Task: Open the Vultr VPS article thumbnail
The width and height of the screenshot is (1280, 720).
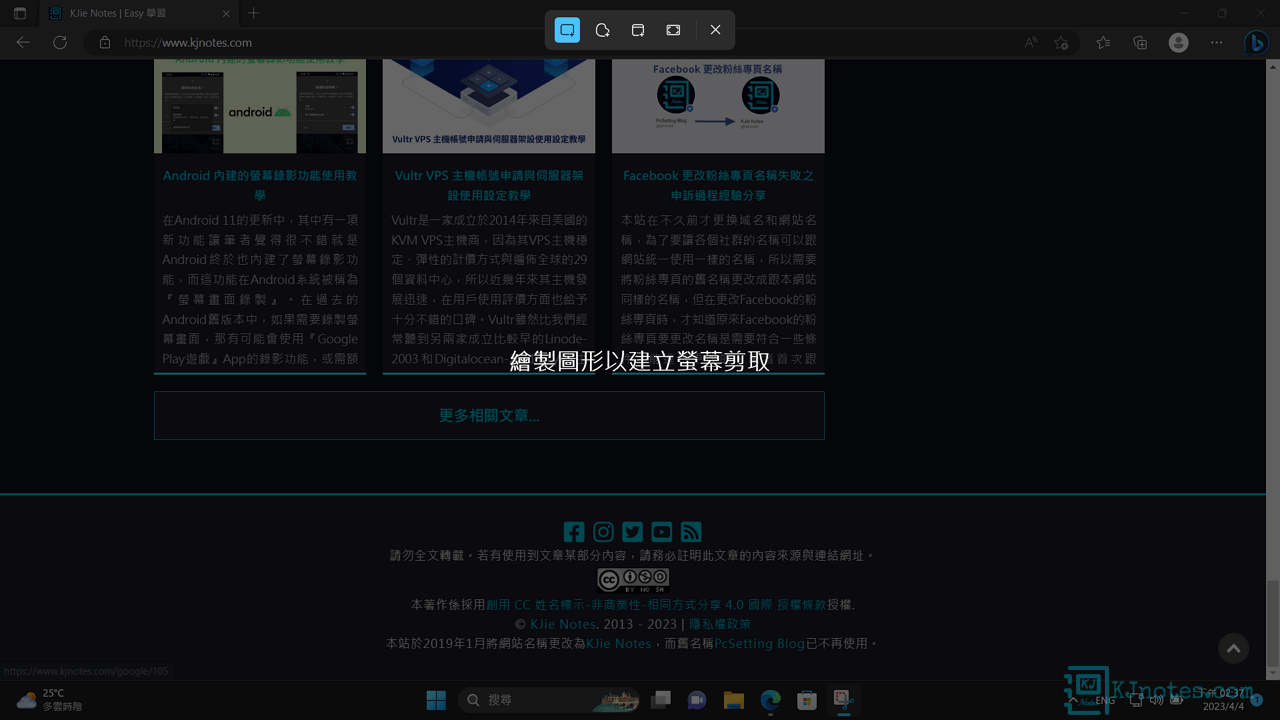Action: click(x=489, y=106)
